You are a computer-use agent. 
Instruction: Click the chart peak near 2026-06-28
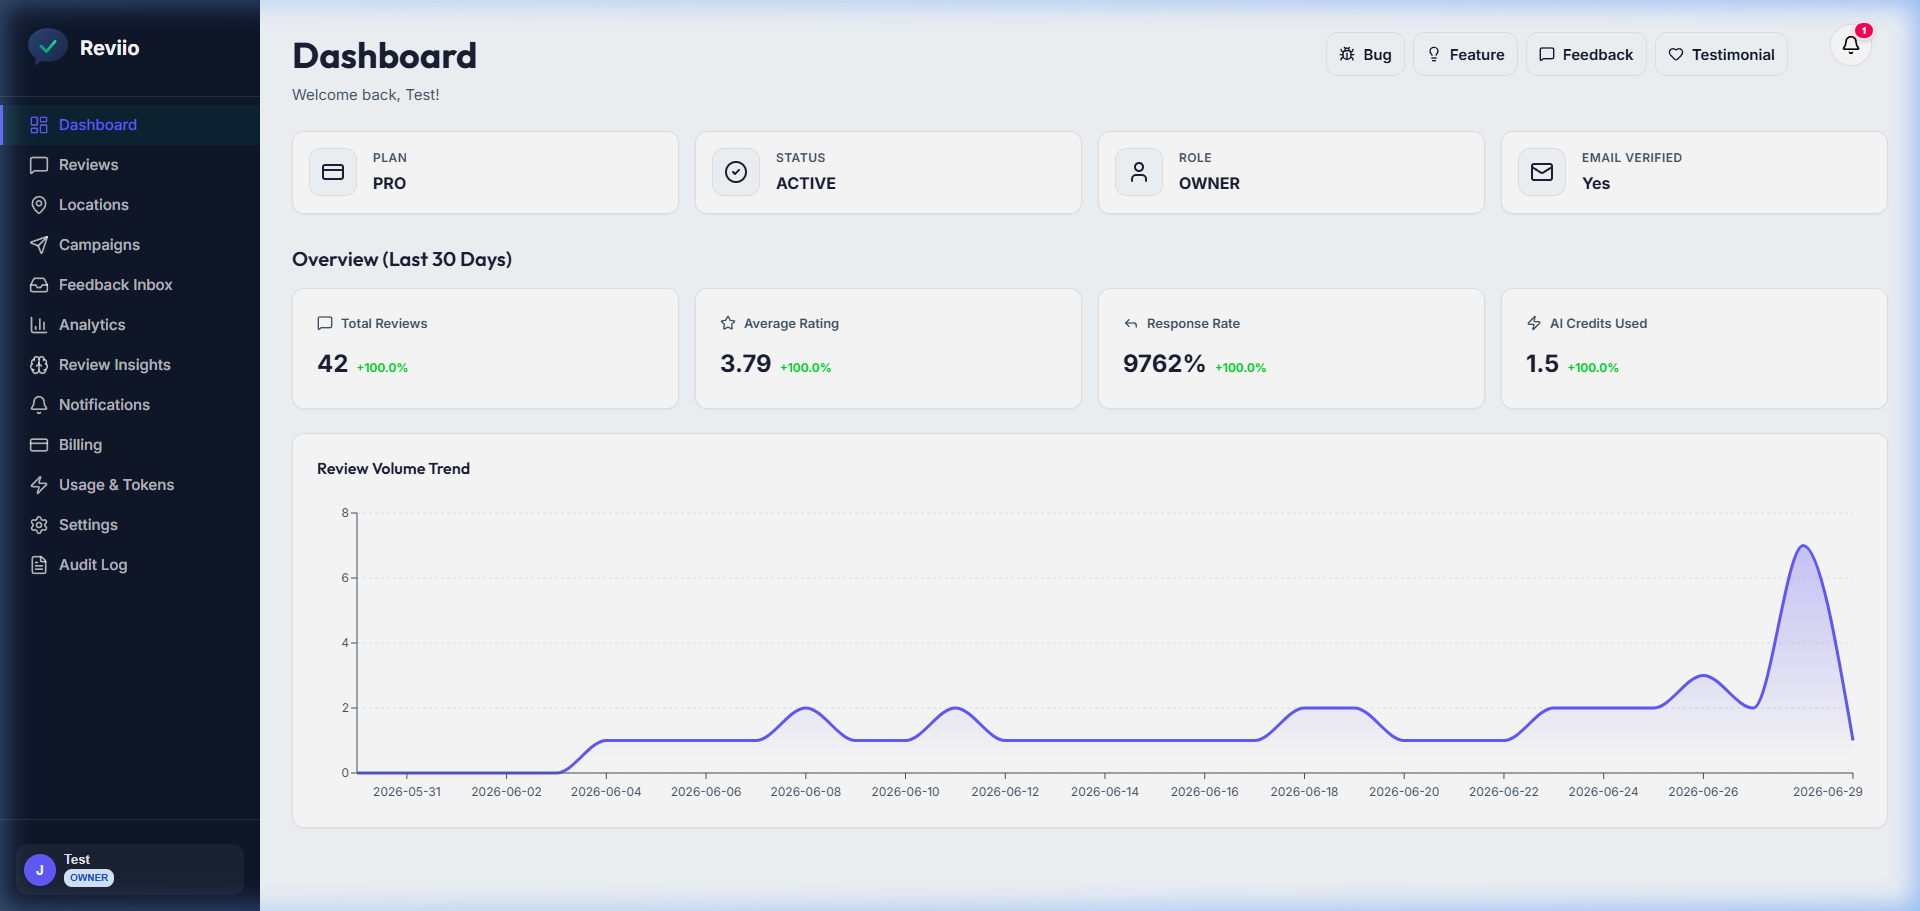click(1803, 546)
